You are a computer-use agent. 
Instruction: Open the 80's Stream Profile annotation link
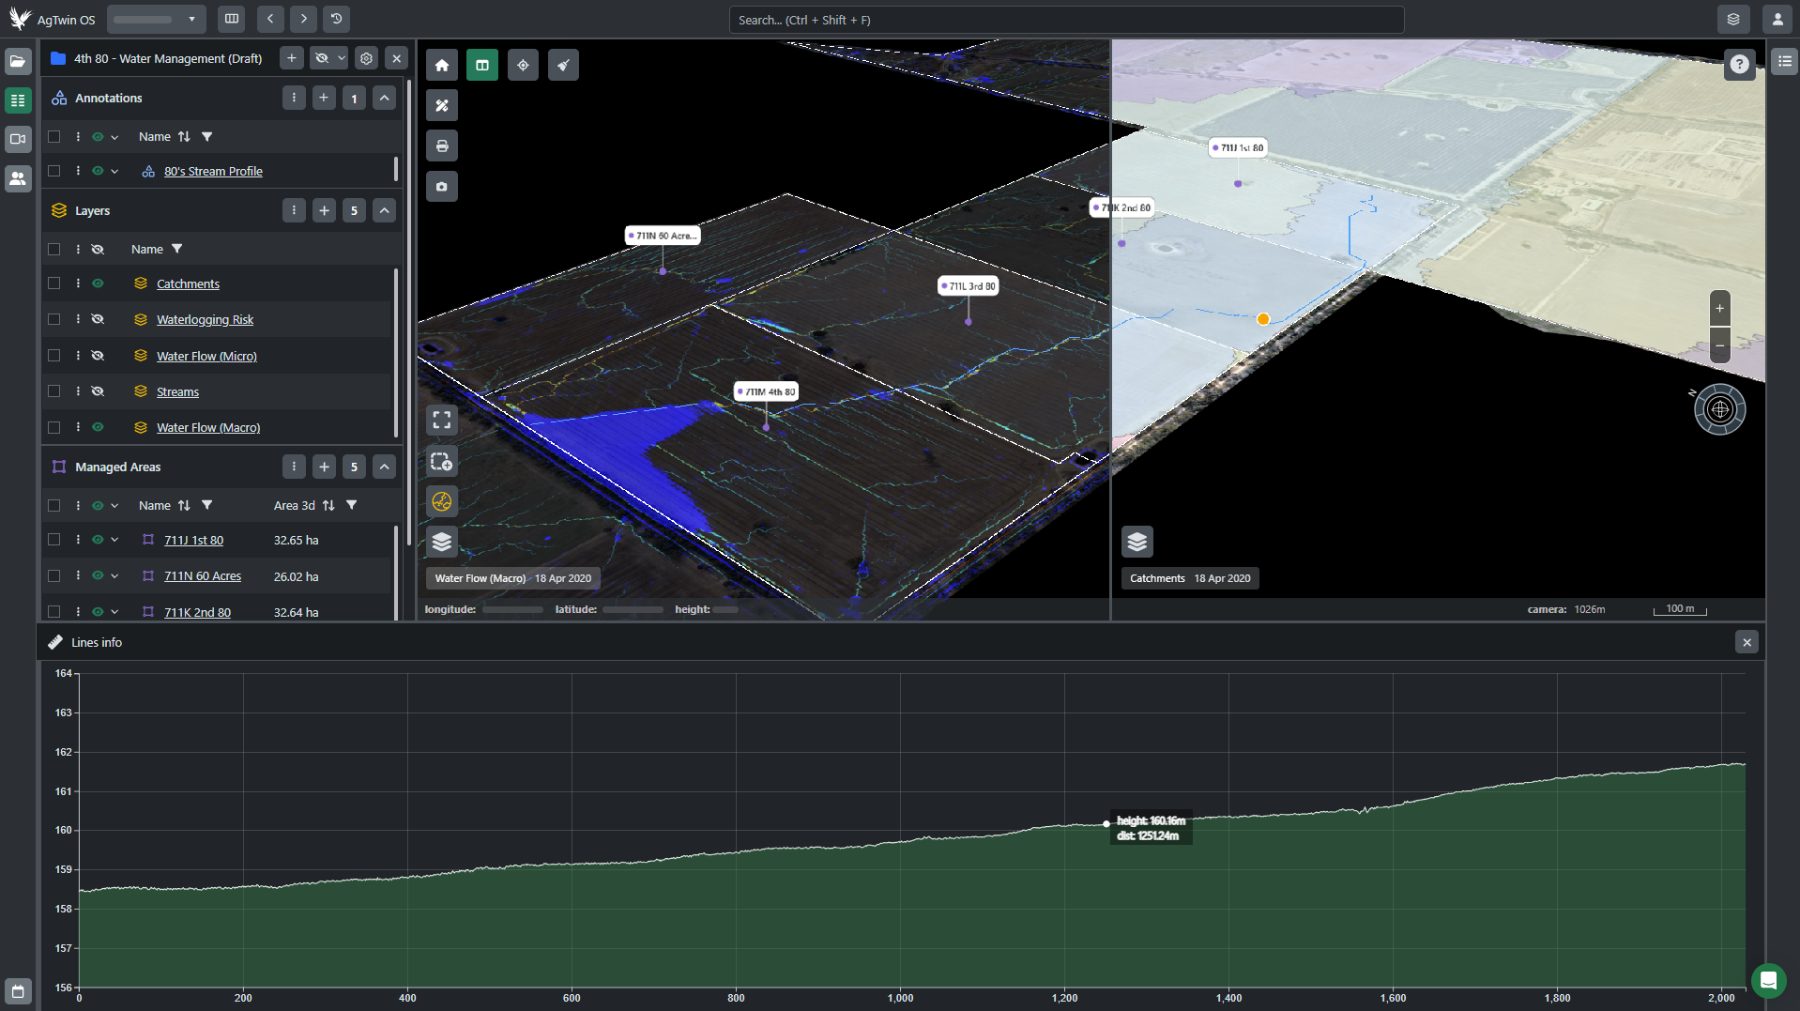tap(213, 171)
